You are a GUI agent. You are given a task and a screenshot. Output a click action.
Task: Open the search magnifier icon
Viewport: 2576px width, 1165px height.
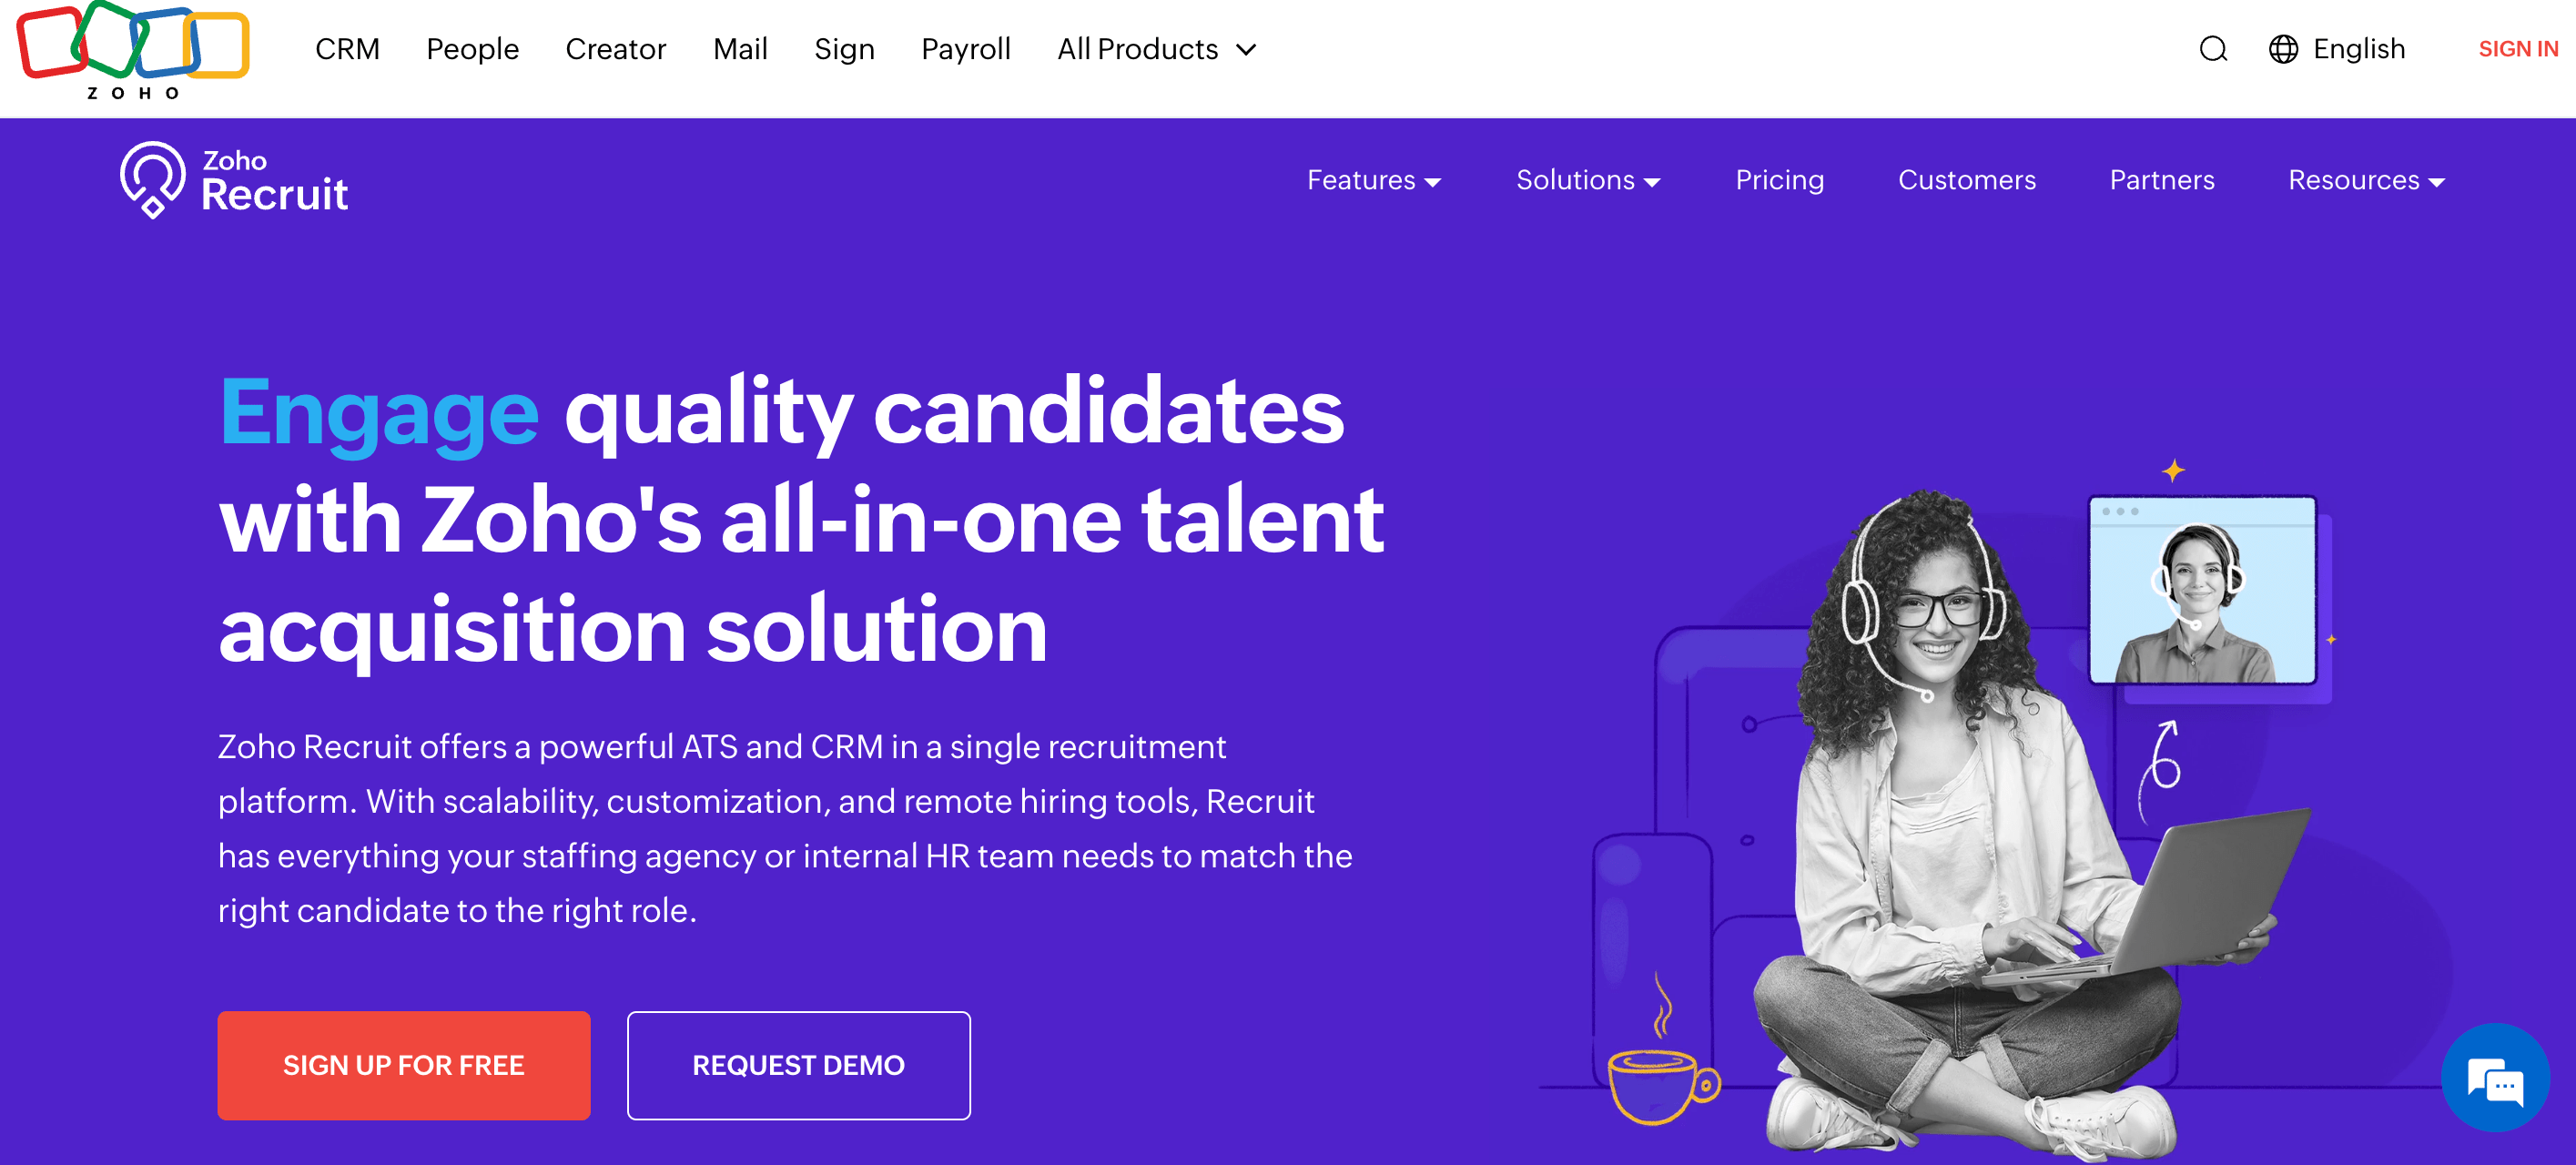click(x=2213, y=49)
